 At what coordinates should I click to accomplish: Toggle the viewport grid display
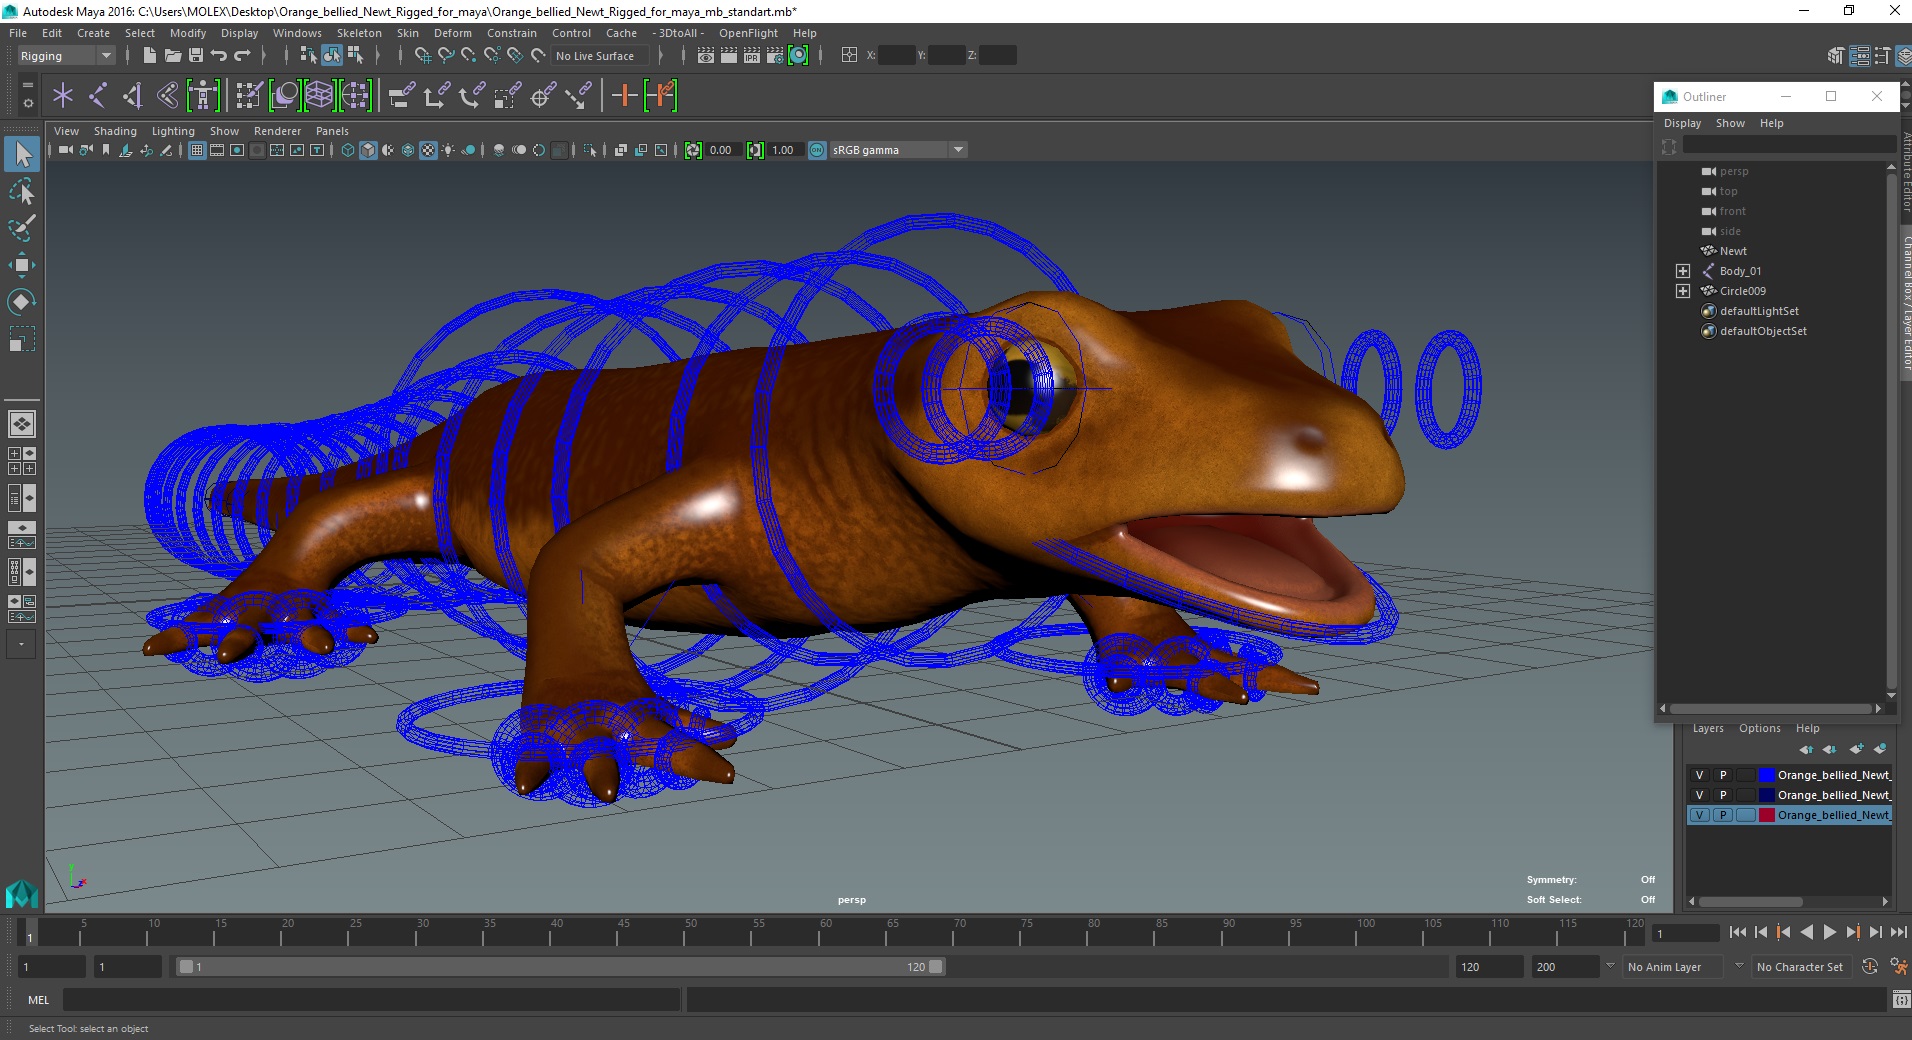click(x=197, y=150)
